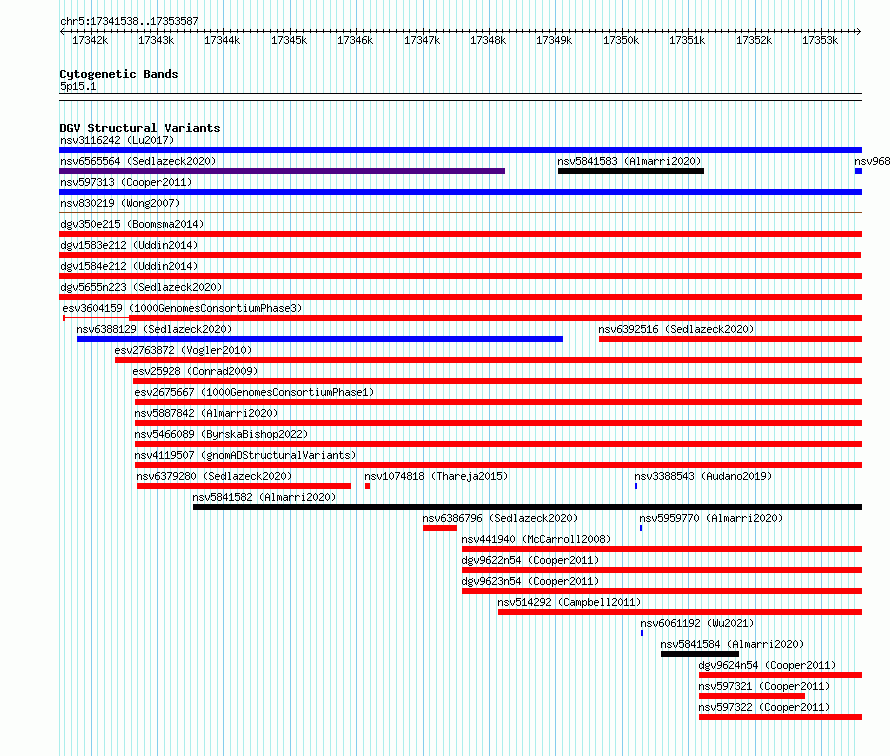Select the nsv6565564 (Sedlazeck2020) purple bar
The image size is (890, 756).
[x=282, y=171]
